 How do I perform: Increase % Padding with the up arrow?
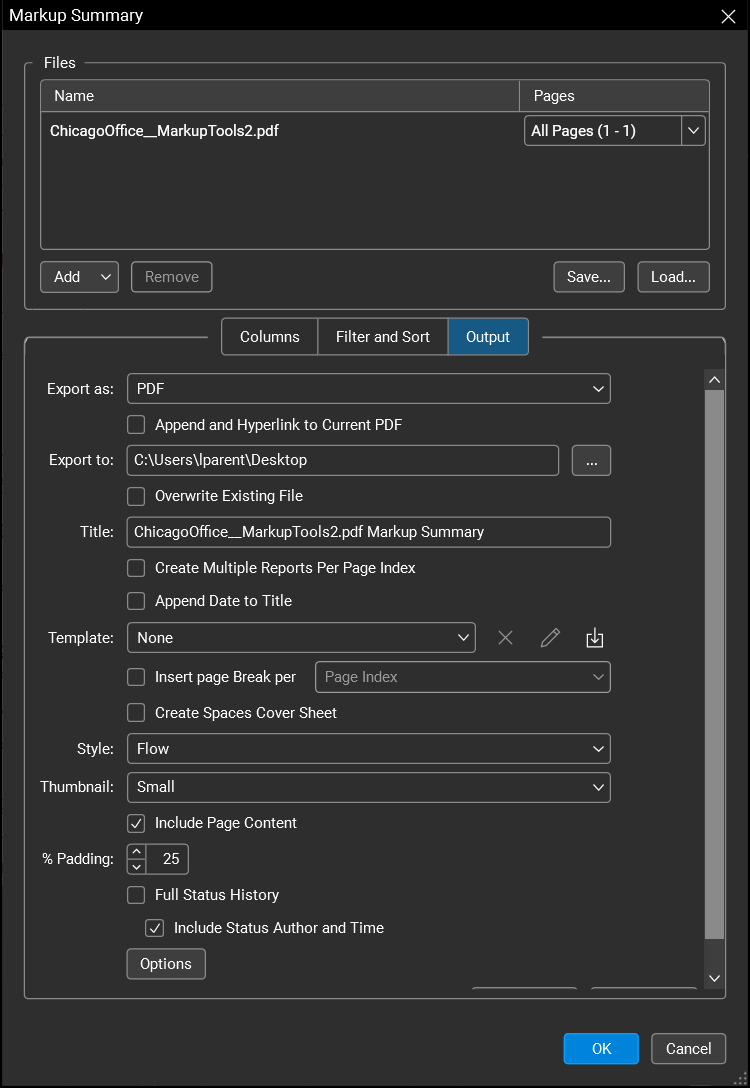[137, 852]
